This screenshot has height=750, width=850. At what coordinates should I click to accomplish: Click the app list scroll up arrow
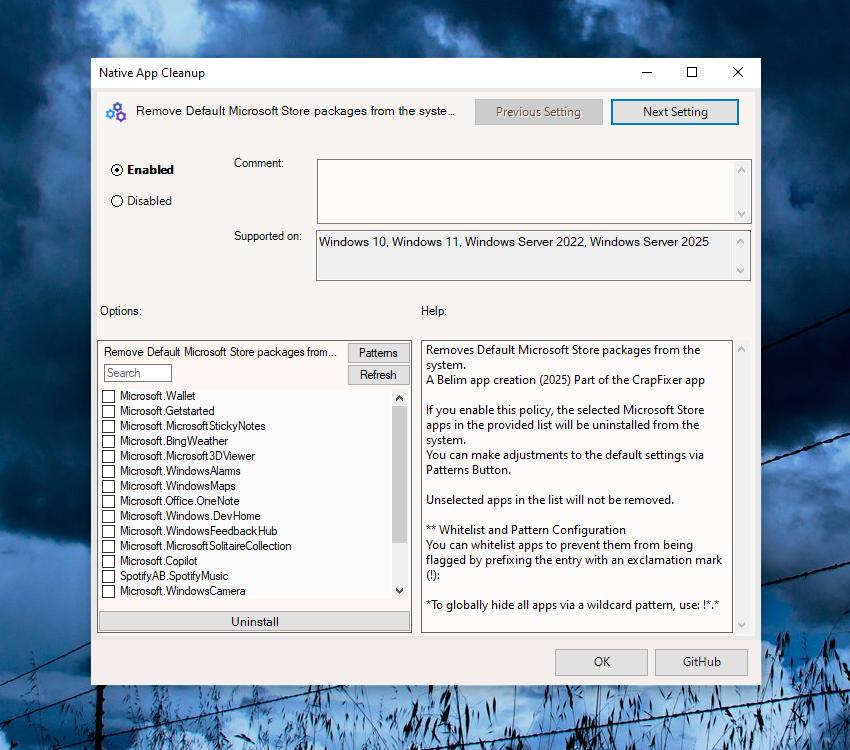point(400,398)
